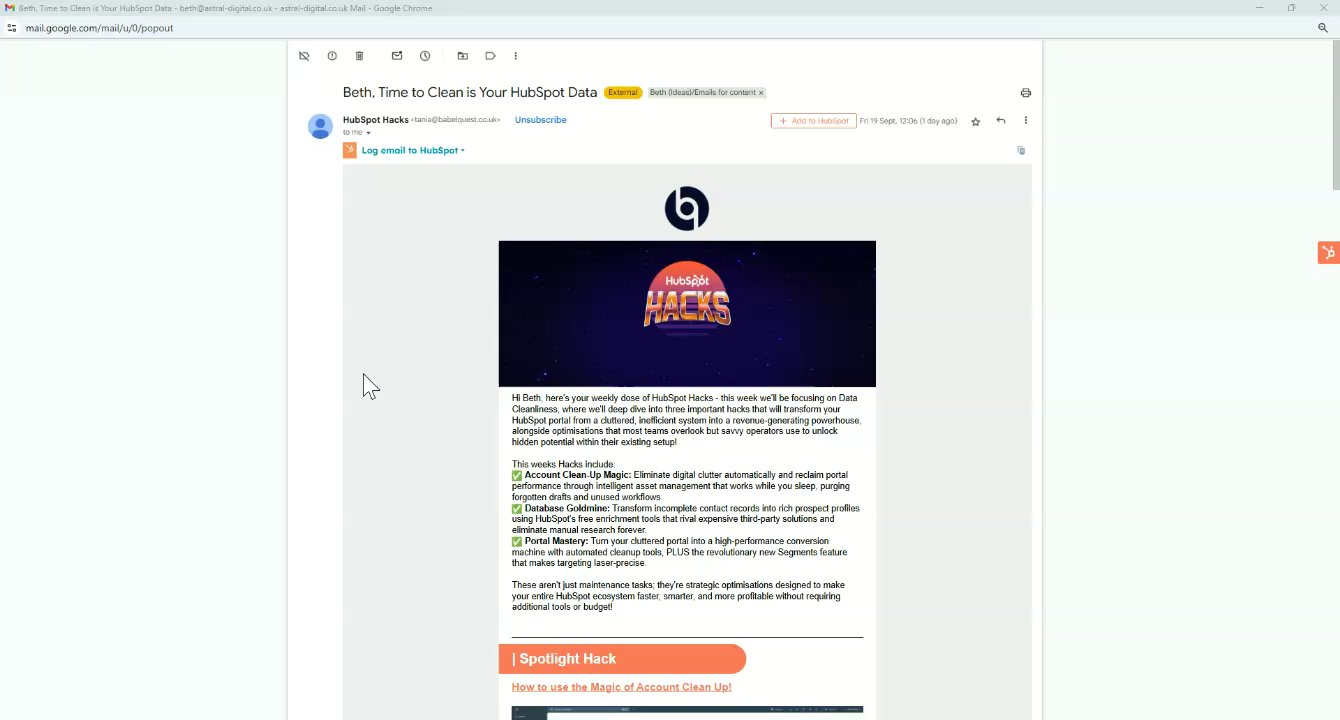The image size is (1340, 720).
Task: Expand the 'to me' recipient details arrow
Action: 368,133
